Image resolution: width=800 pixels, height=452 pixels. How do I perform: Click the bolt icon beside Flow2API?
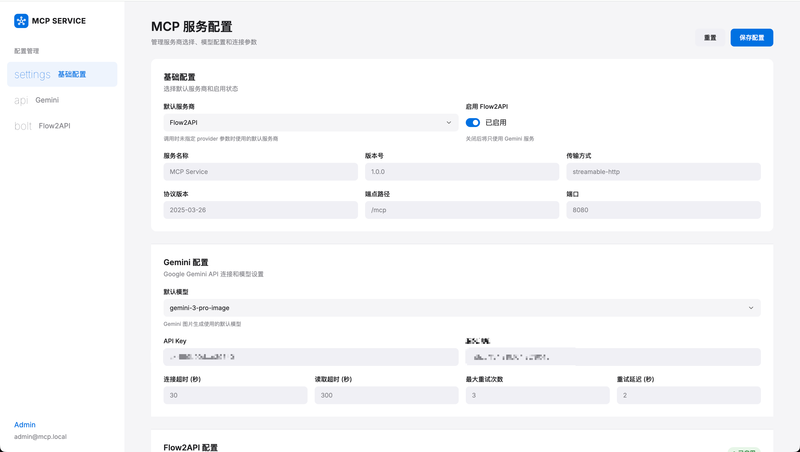click(x=23, y=126)
